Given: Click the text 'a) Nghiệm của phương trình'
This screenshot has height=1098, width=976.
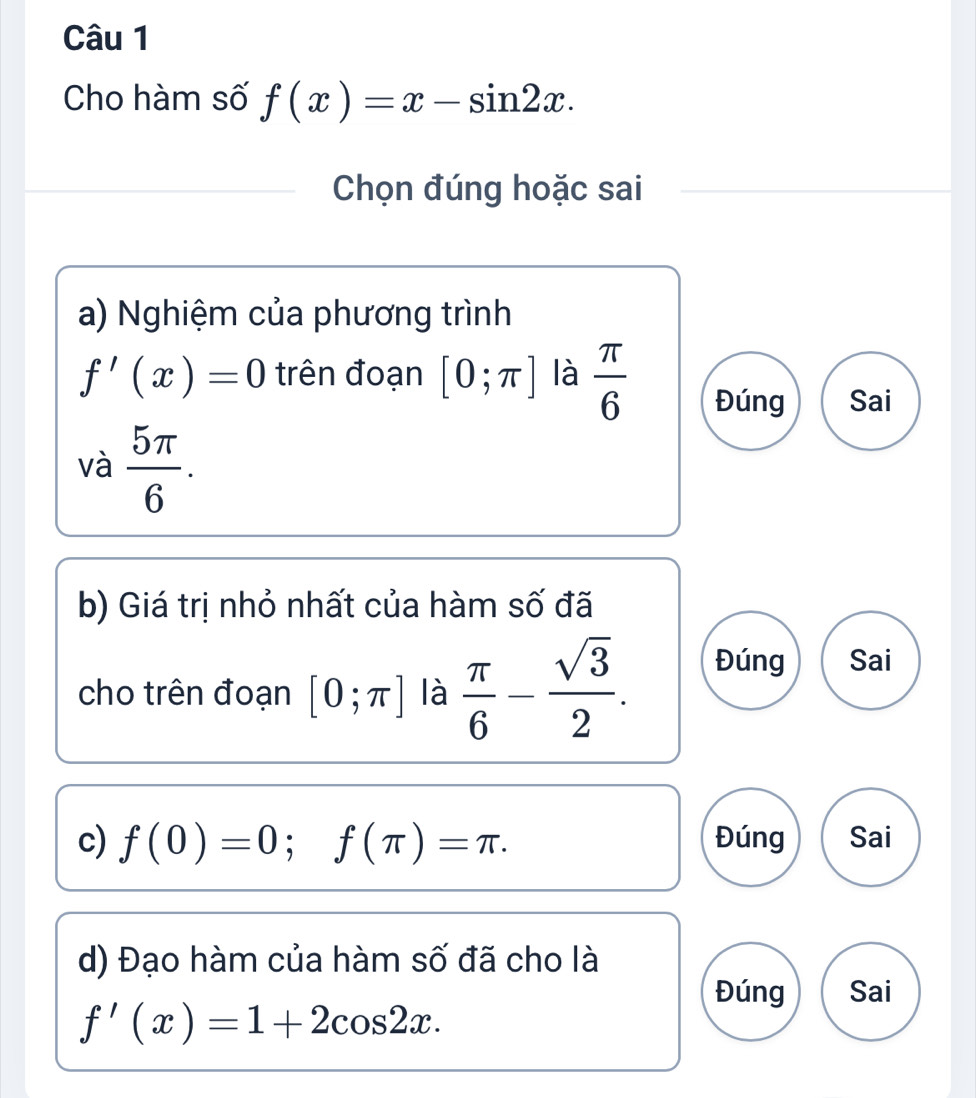Looking at the screenshot, I should click(293, 313).
